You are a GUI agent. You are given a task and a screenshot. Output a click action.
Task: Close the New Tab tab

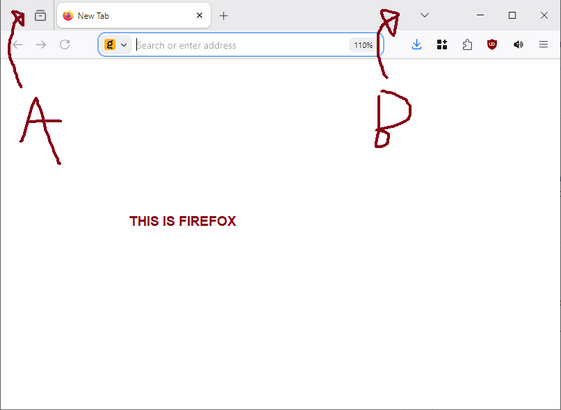pyautogui.click(x=200, y=15)
